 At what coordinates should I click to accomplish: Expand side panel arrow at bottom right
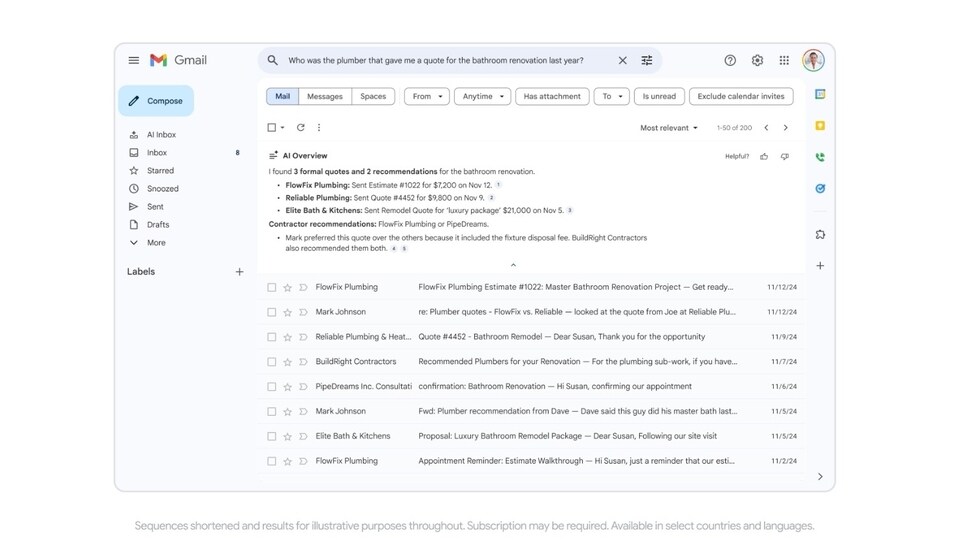pyautogui.click(x=820, y=476)
